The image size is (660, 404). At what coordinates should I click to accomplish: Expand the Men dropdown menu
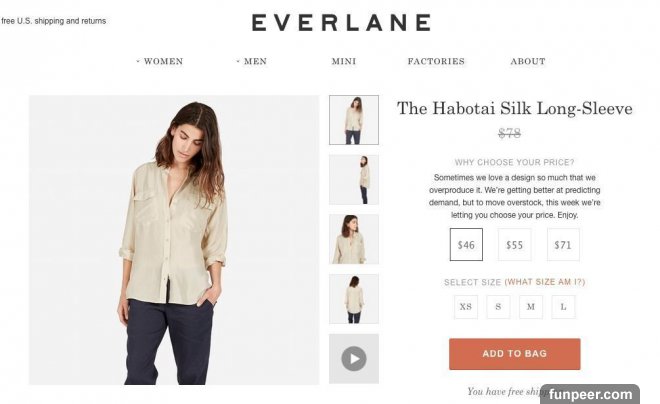click(x=251, y=61)
